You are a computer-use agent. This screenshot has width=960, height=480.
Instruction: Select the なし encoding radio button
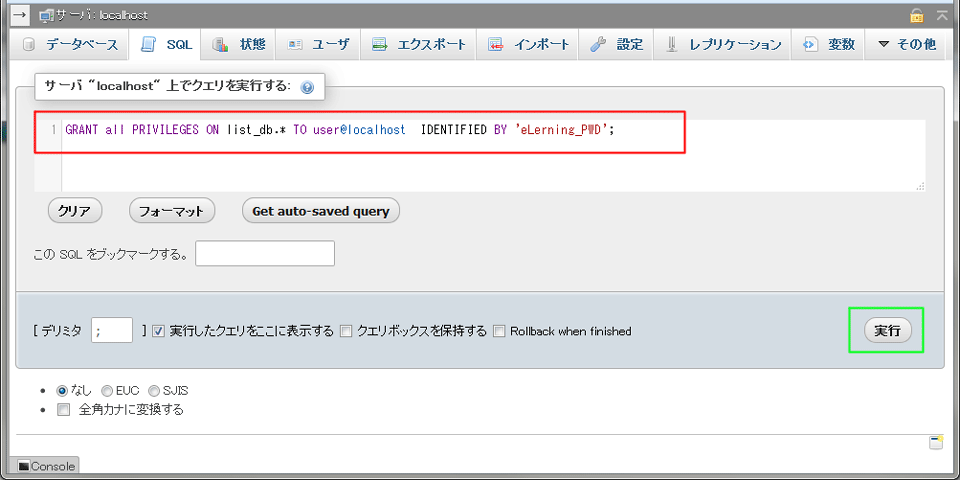62,391
